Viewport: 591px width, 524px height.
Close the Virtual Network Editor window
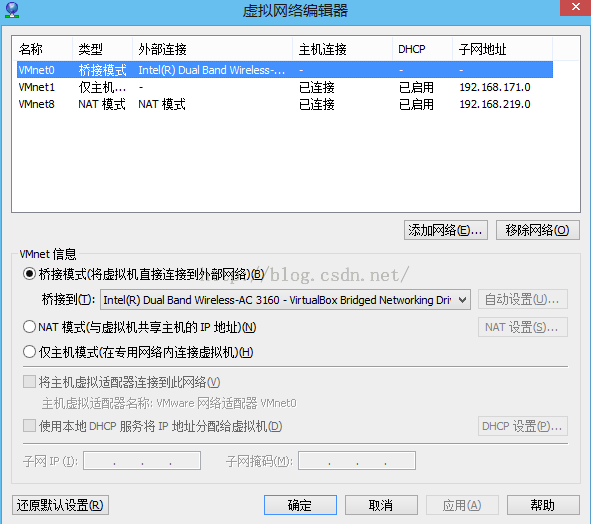tap(576, 7)
